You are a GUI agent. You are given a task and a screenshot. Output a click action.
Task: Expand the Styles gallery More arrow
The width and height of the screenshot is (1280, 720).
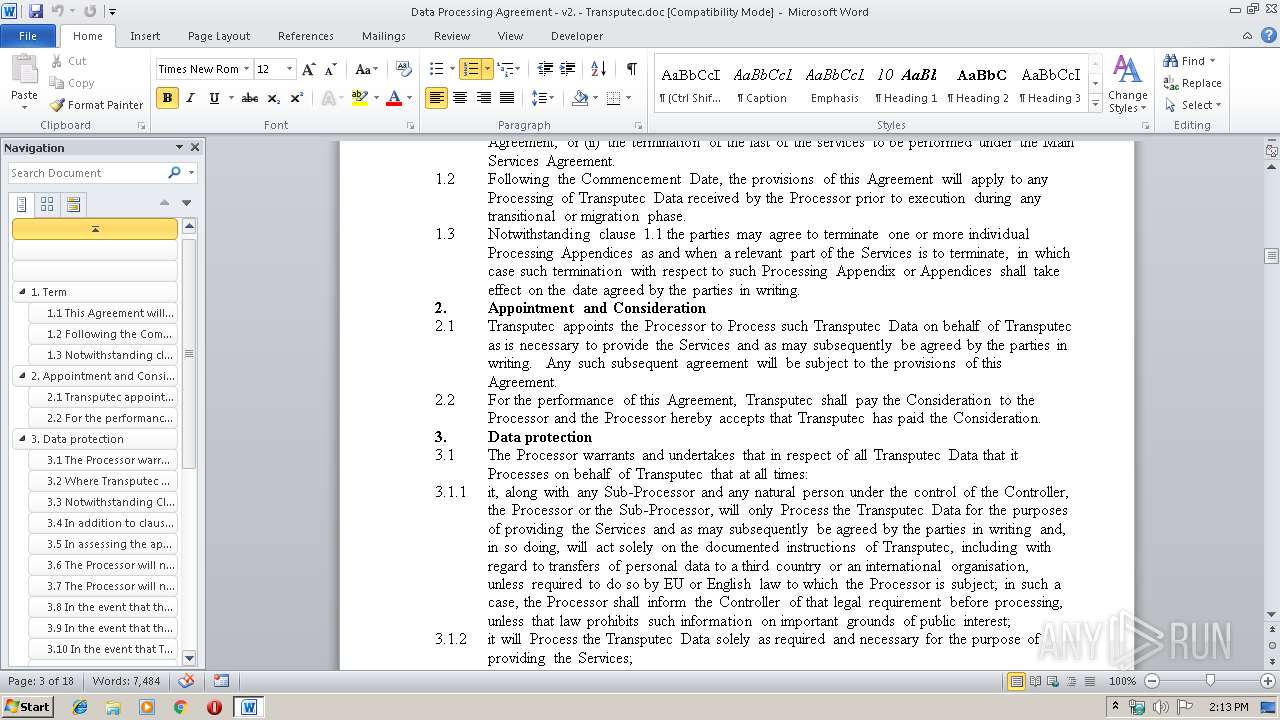(x=1096, y=104)
